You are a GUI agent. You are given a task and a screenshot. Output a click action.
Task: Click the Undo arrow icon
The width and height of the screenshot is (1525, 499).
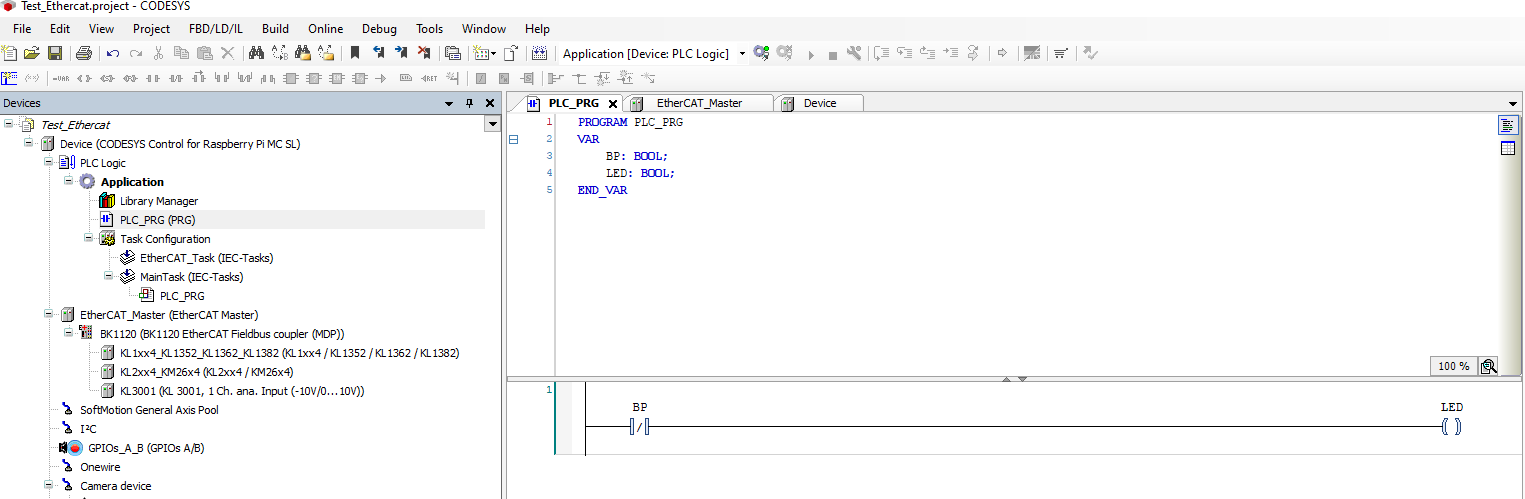pos(113,53)
